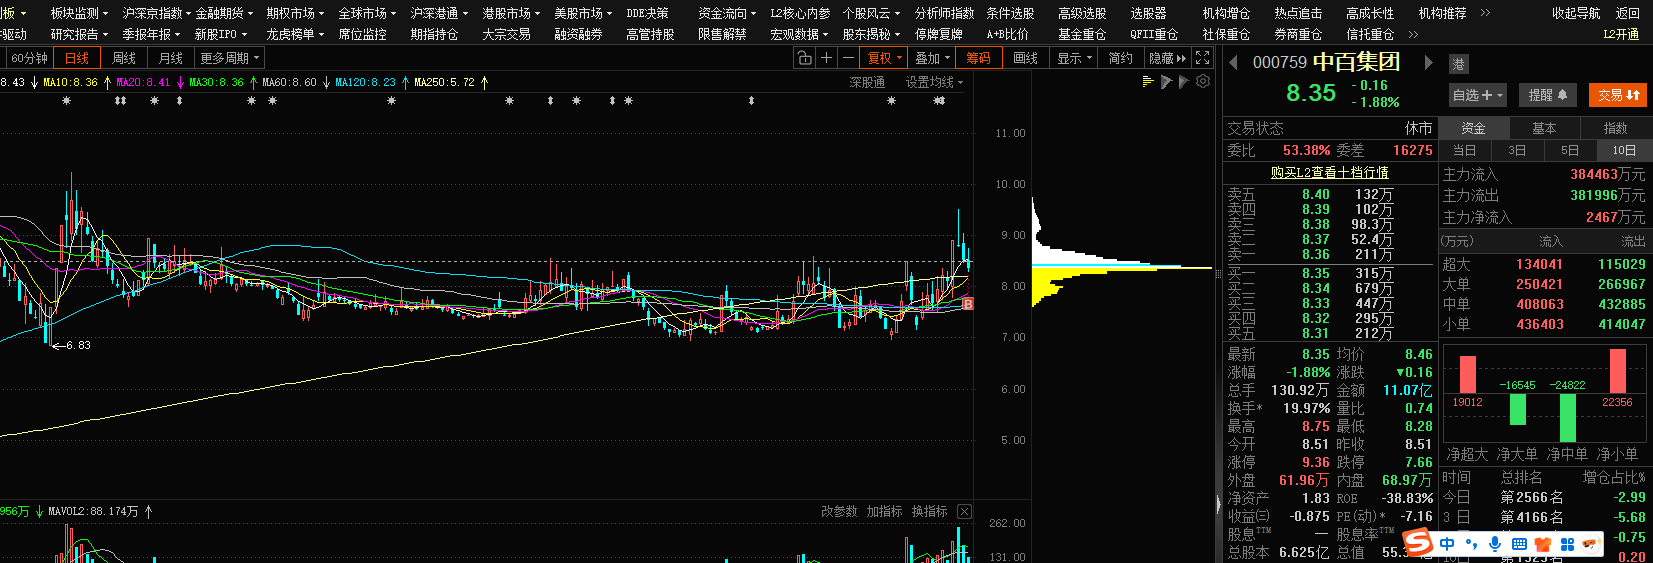Open 复权 adjustment dropdown
This screenshot has width=1653, height=563.
(885, 58)
